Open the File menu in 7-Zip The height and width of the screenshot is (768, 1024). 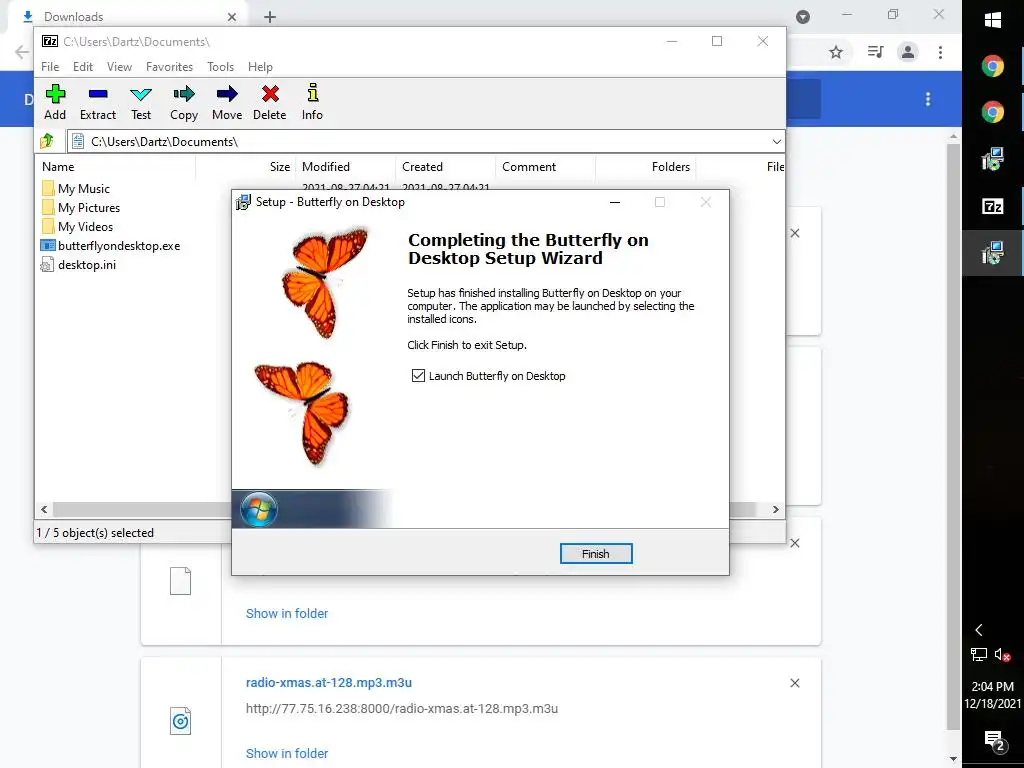point(50,67)
